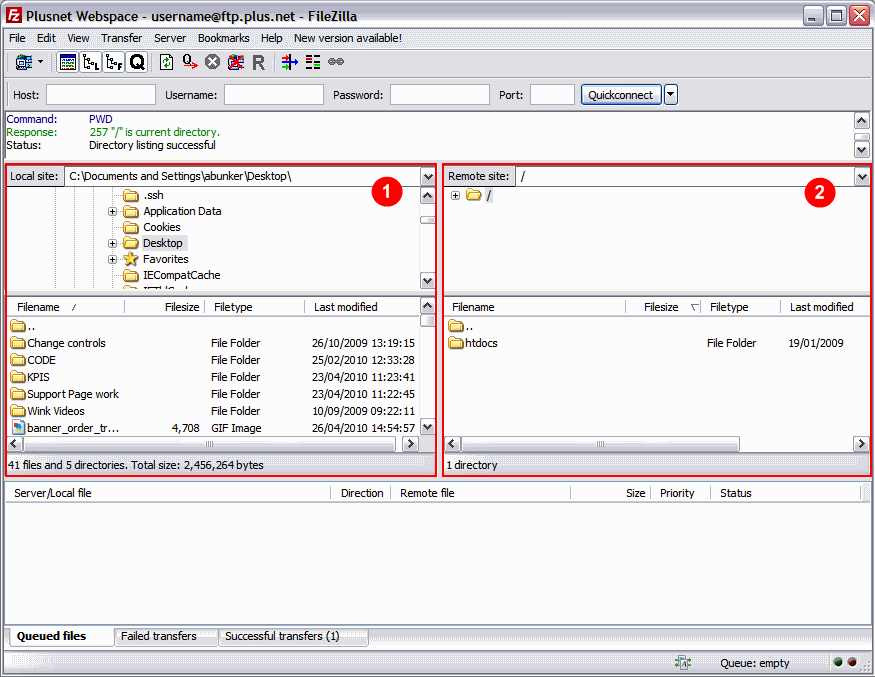Click the remote parent directory '..' icon
The height and width of the screenshot is (677, 875).
[456, 325]
